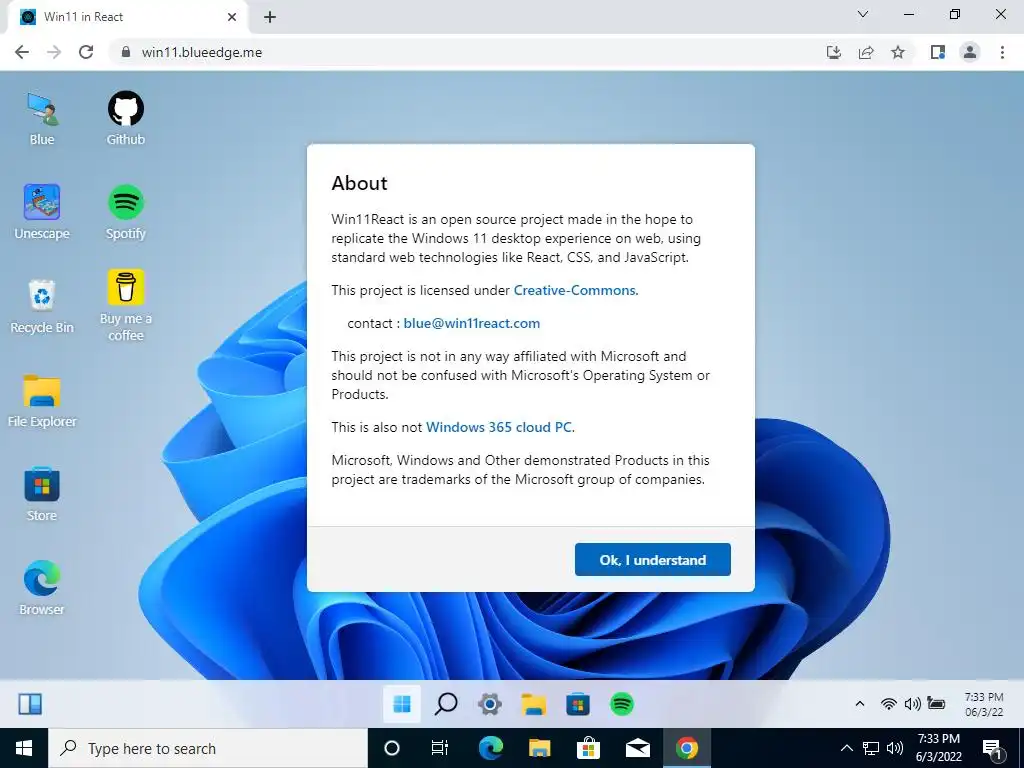
Task: Go back in Chrome
Action: [22, 52]
